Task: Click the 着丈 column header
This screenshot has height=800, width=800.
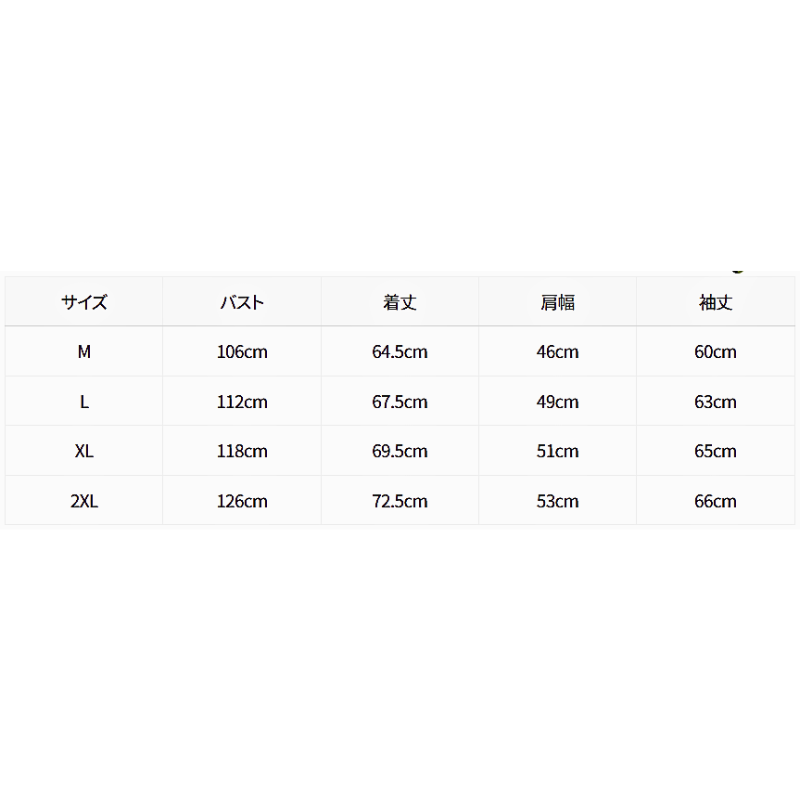Action: click(x=399, y=303)
